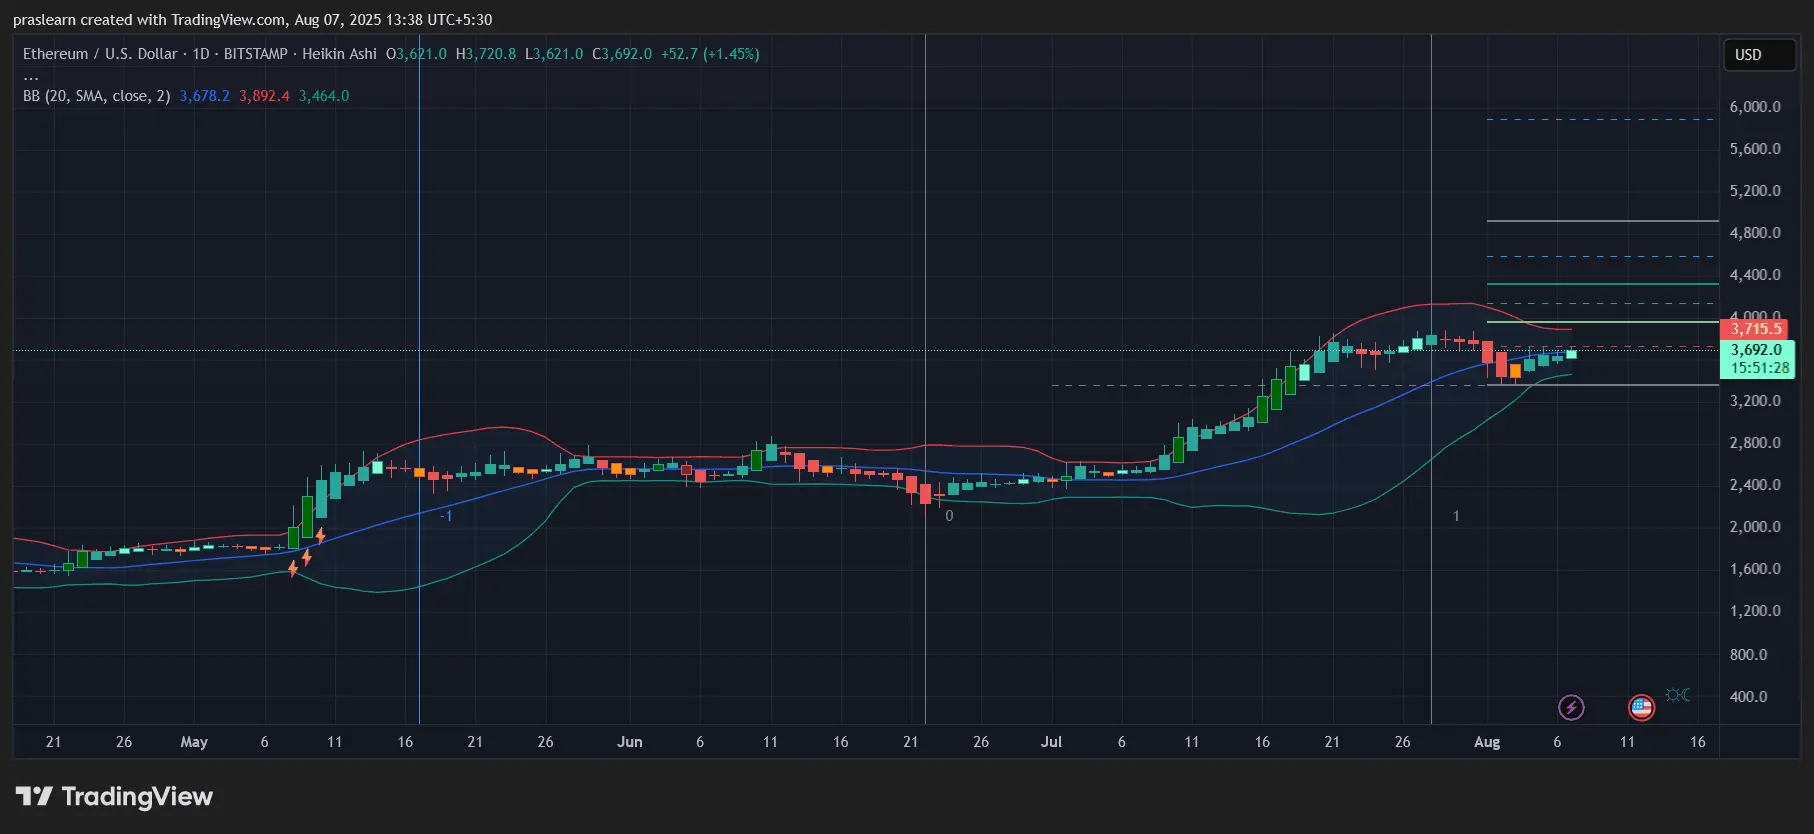The image size is (1814, 834).
Task: Click the 1,200.0 price axis label
Action: point(1755,611)
